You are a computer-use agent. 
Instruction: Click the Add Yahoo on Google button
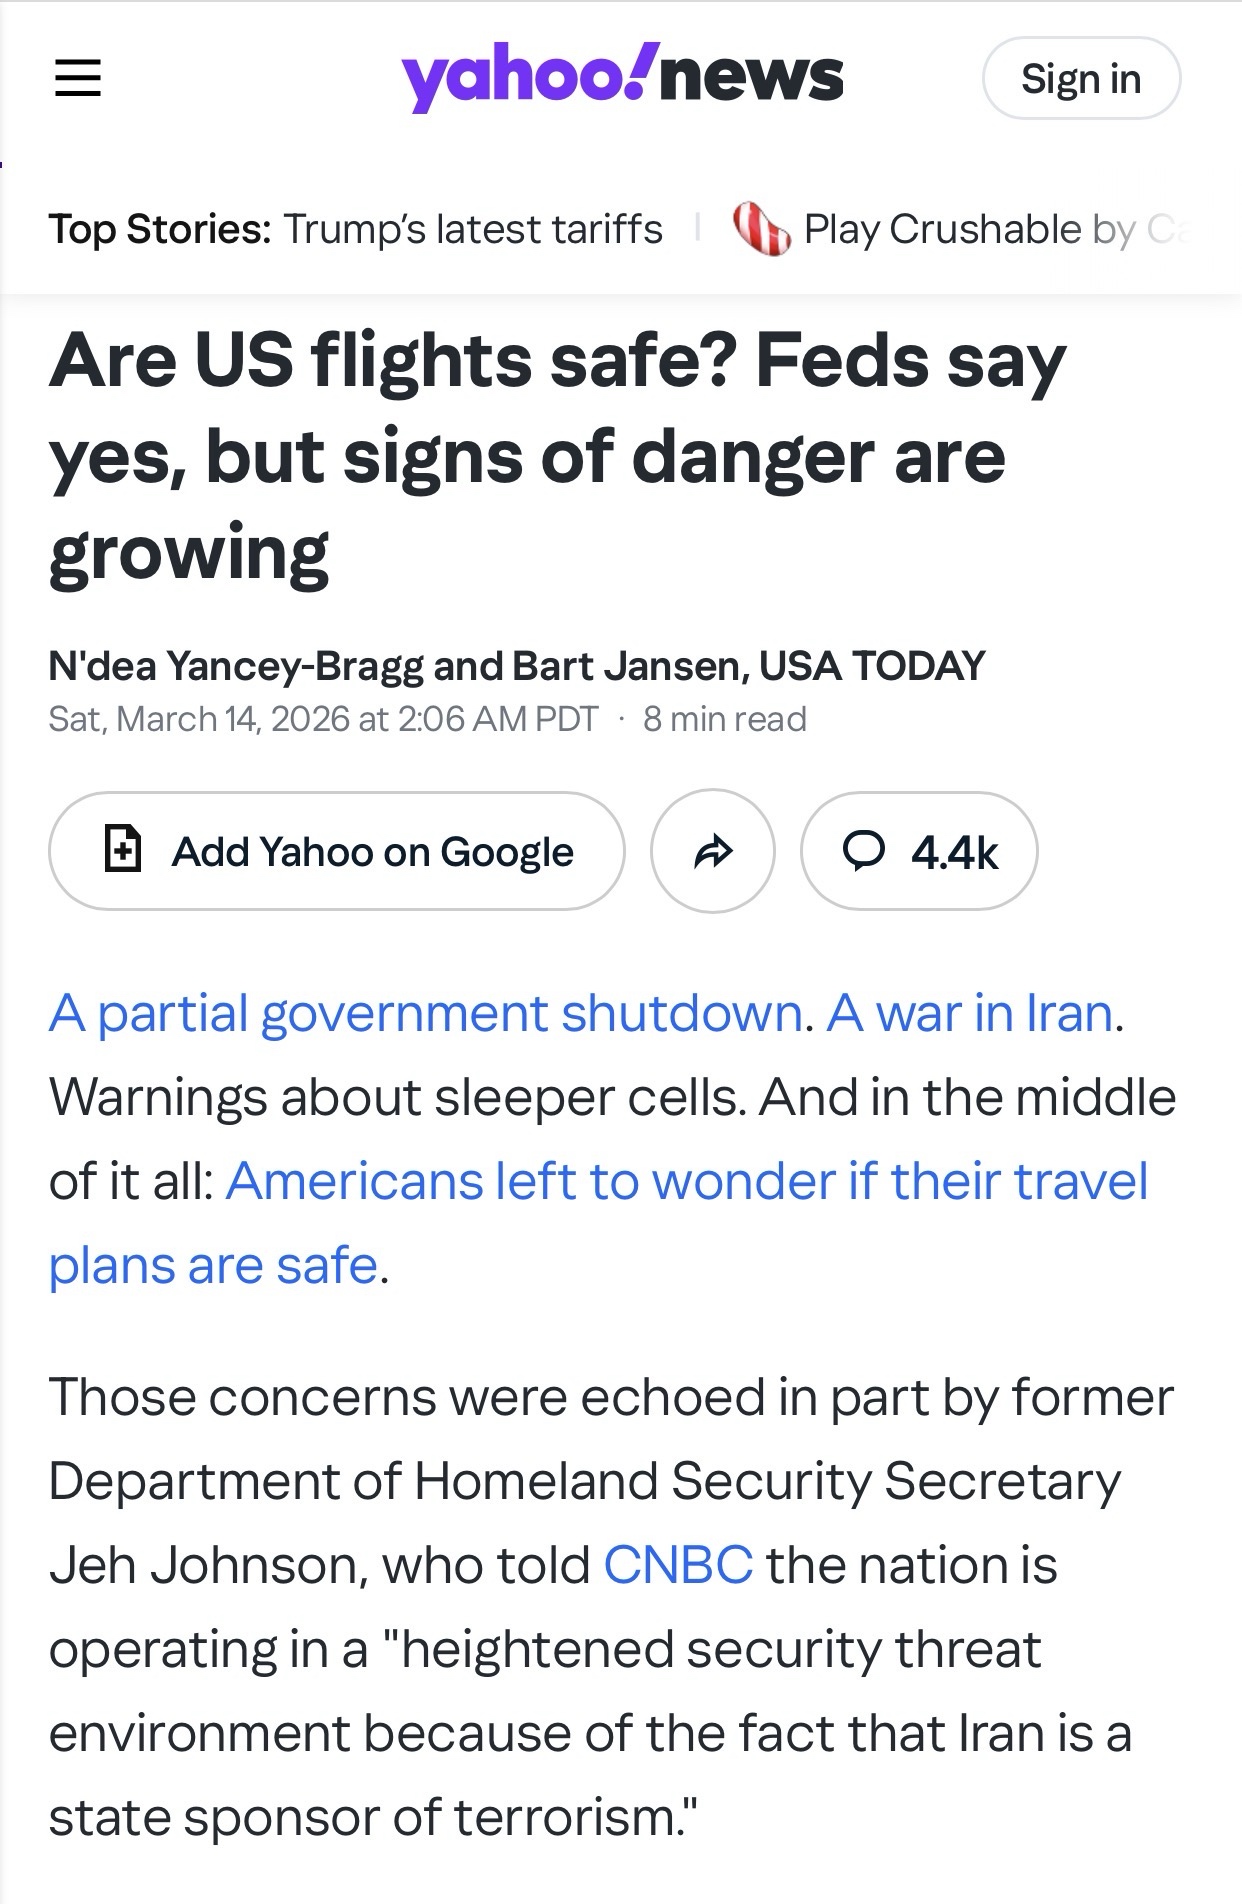[x=337, y=851]
